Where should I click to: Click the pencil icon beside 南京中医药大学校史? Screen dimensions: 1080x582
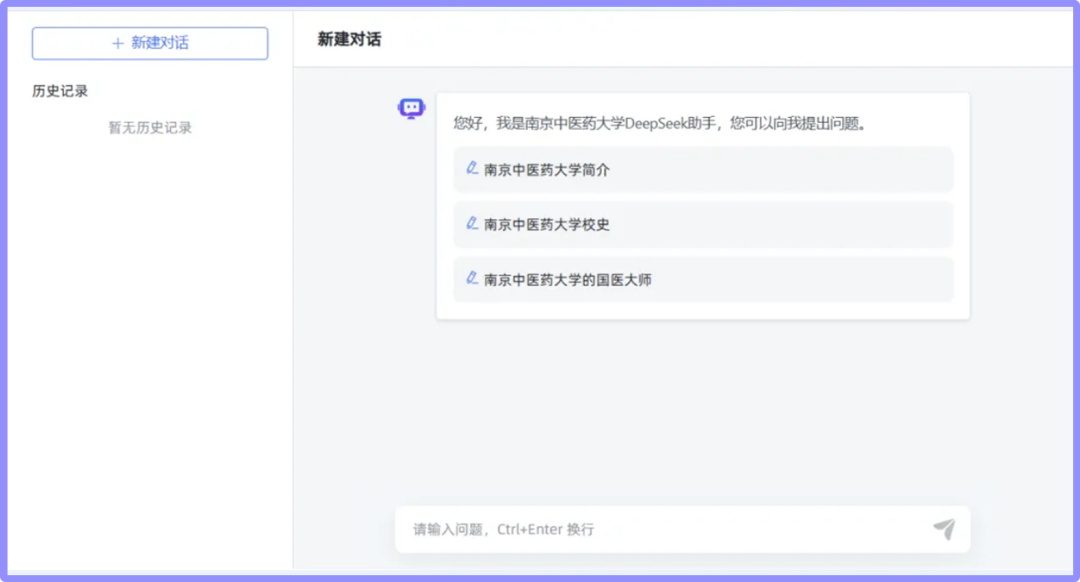click(x=472, y=224)
